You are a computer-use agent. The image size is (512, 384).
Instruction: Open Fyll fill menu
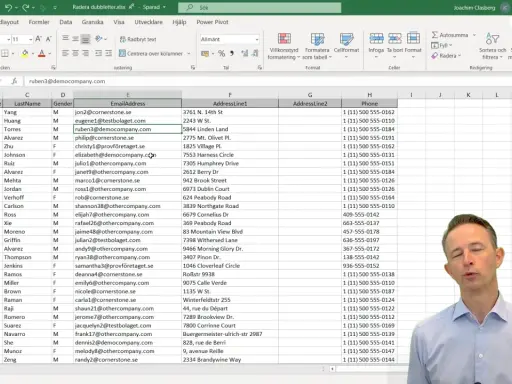click(x=442, y=45)
